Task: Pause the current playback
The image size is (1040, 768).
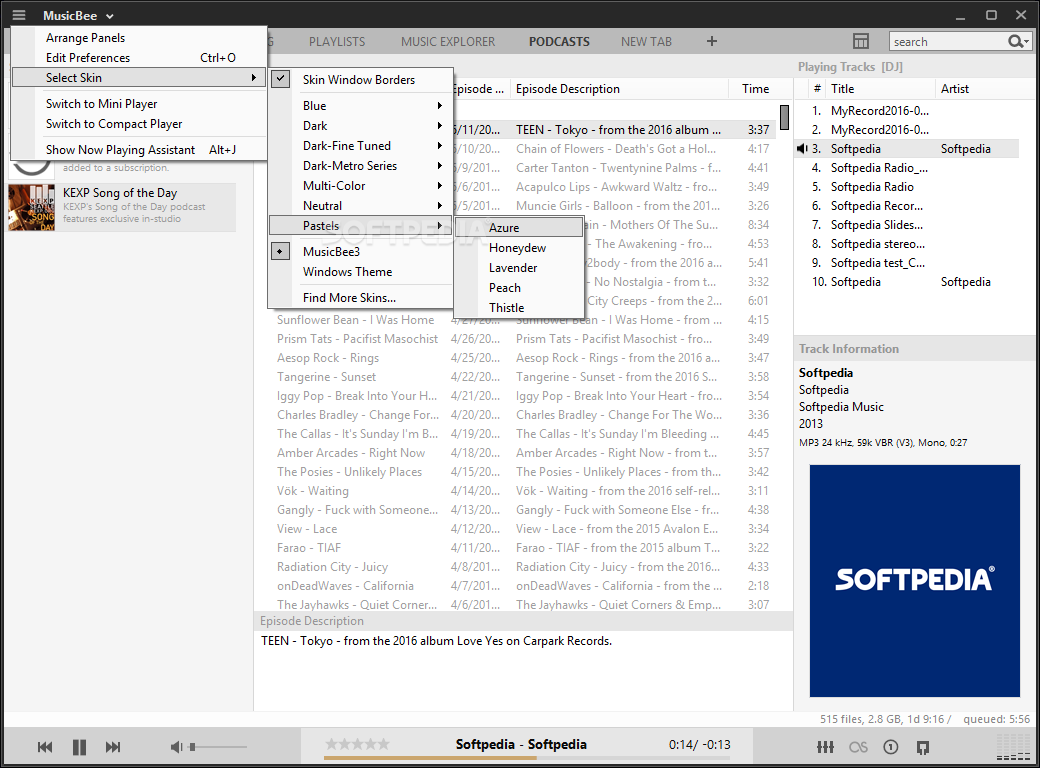Action: [x=79, y=747]
